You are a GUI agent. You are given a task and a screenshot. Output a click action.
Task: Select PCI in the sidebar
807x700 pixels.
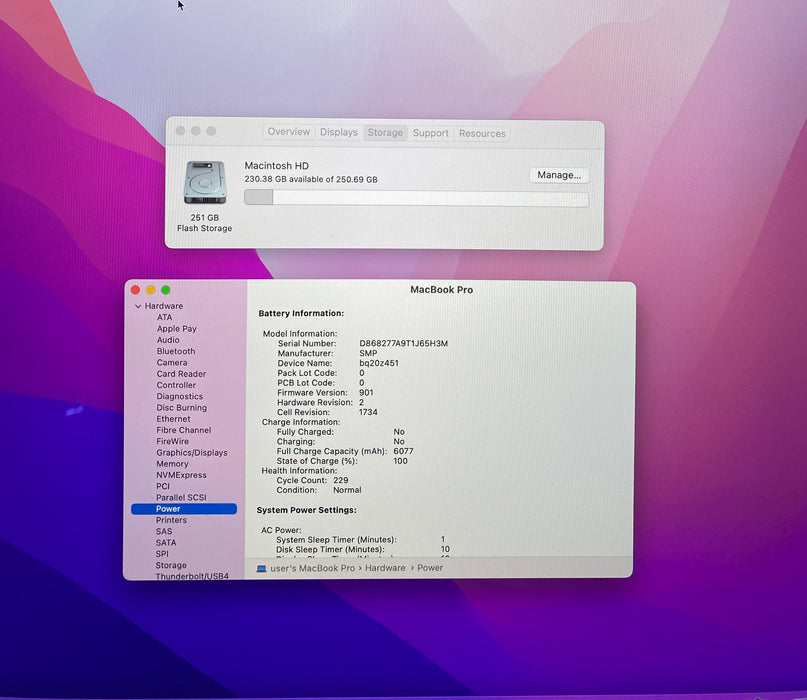coord(163,486)
